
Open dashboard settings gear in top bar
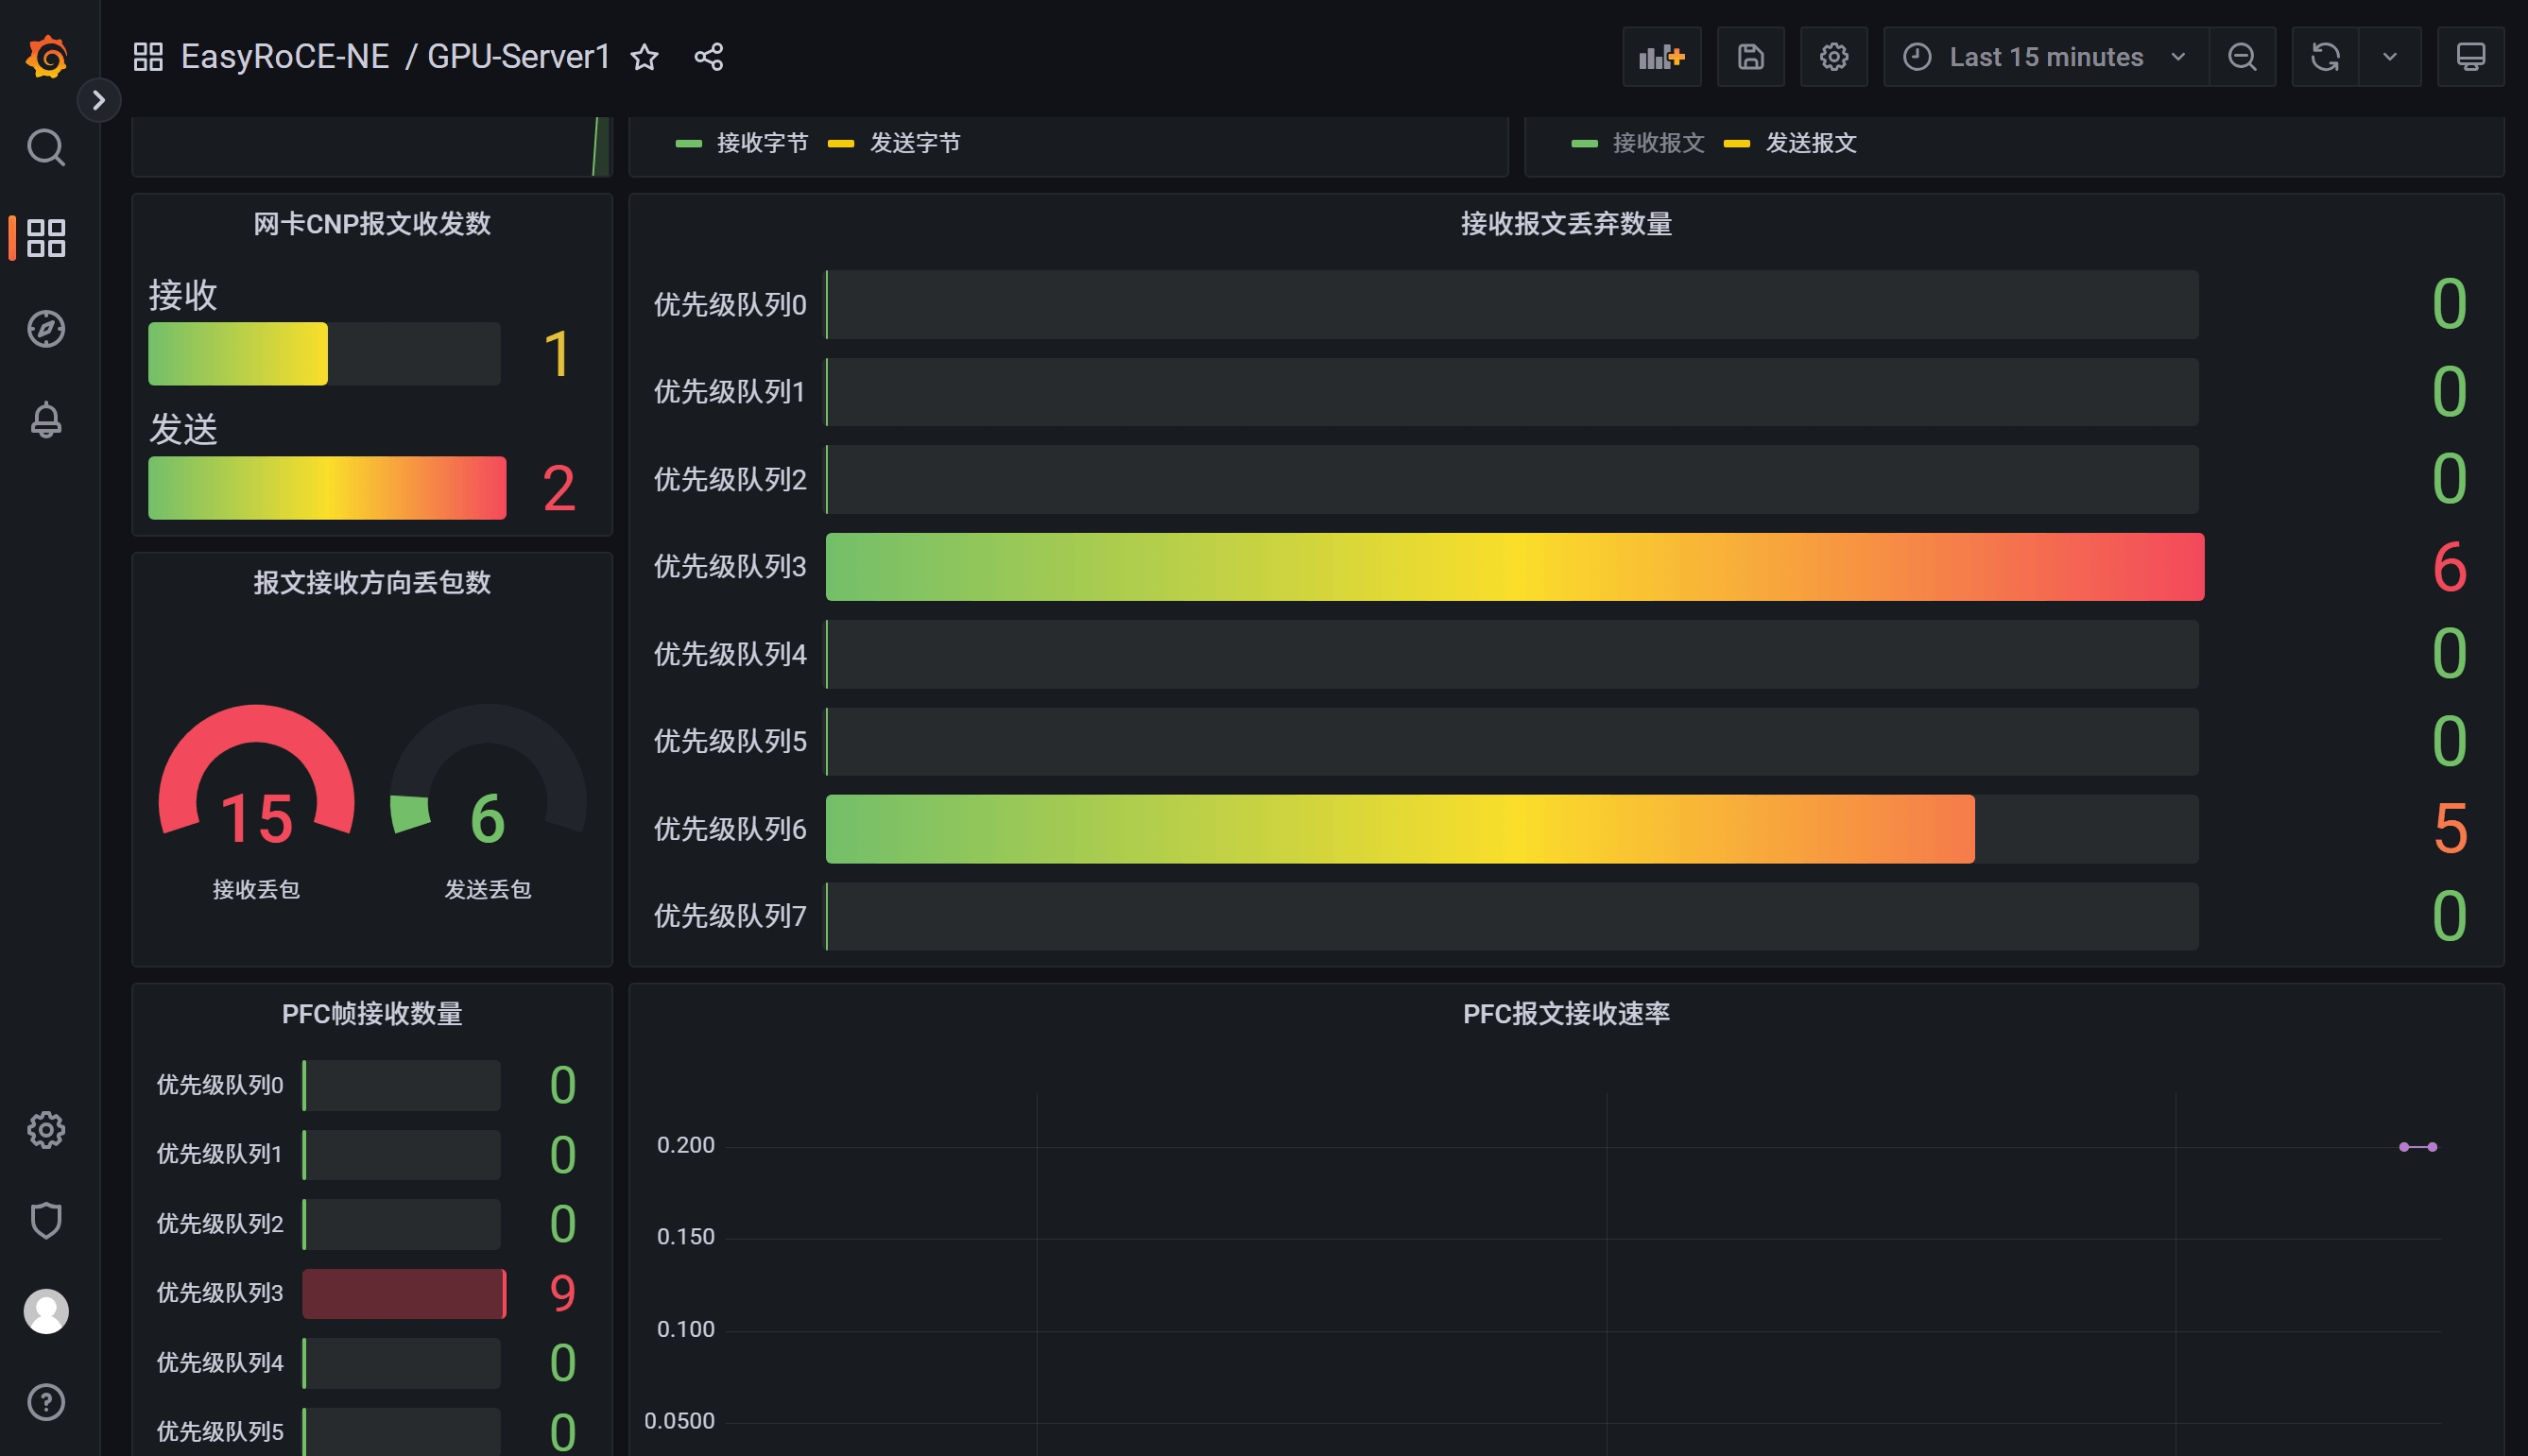(x=1833, y=57)
